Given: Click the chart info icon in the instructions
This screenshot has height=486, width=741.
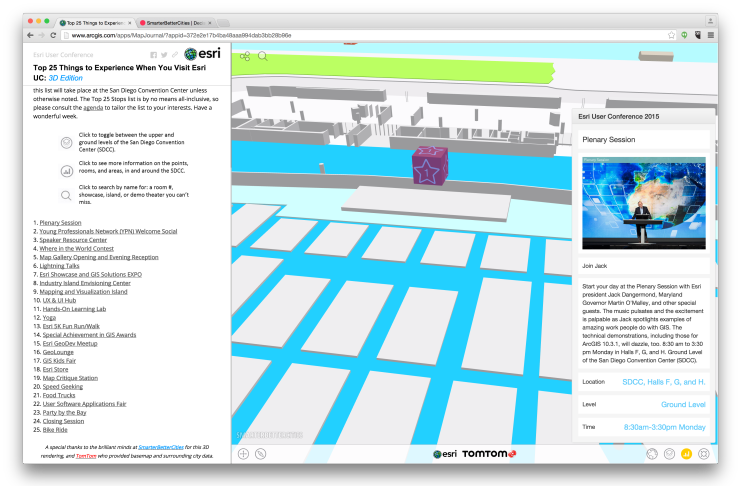Looking at the screenshot, I should click(x=67, y=171).
